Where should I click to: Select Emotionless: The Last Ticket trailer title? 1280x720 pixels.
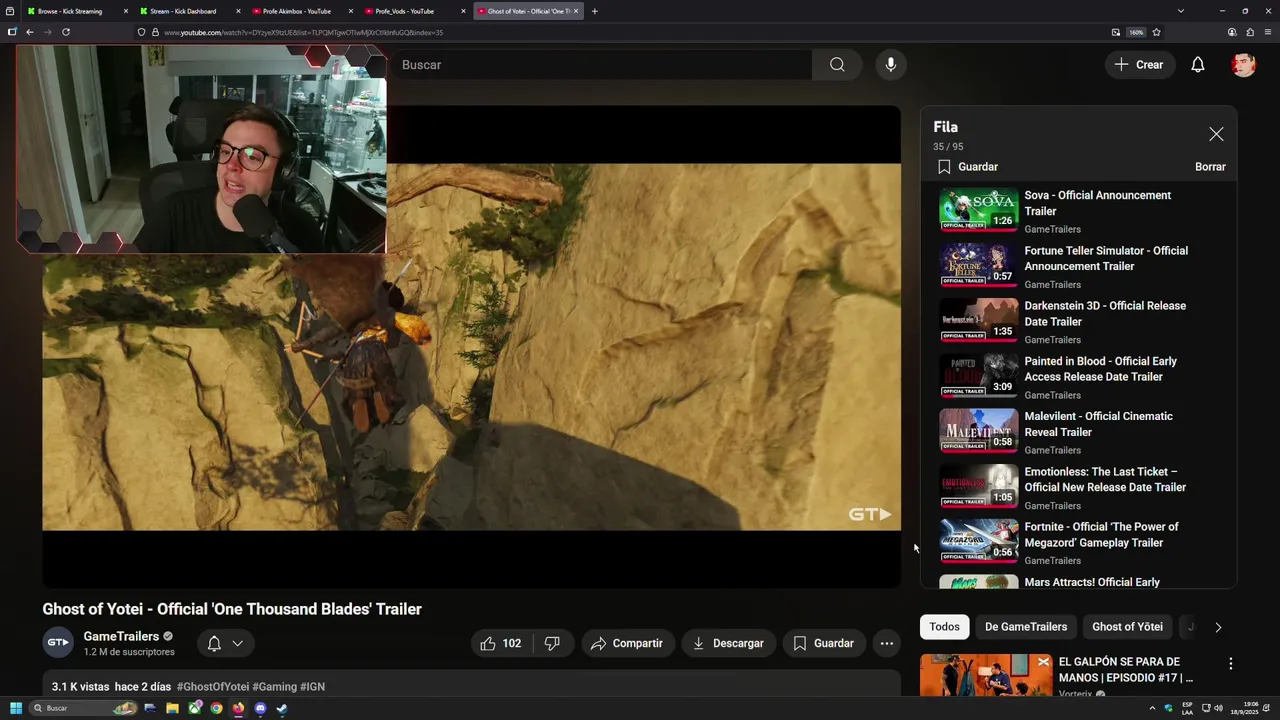[1105, 479]
